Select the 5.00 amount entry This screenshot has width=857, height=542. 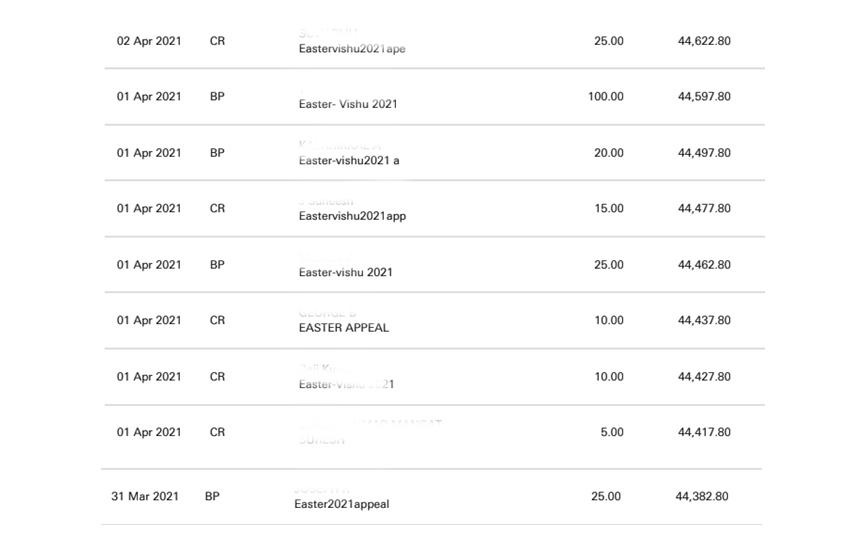(612, 432)
